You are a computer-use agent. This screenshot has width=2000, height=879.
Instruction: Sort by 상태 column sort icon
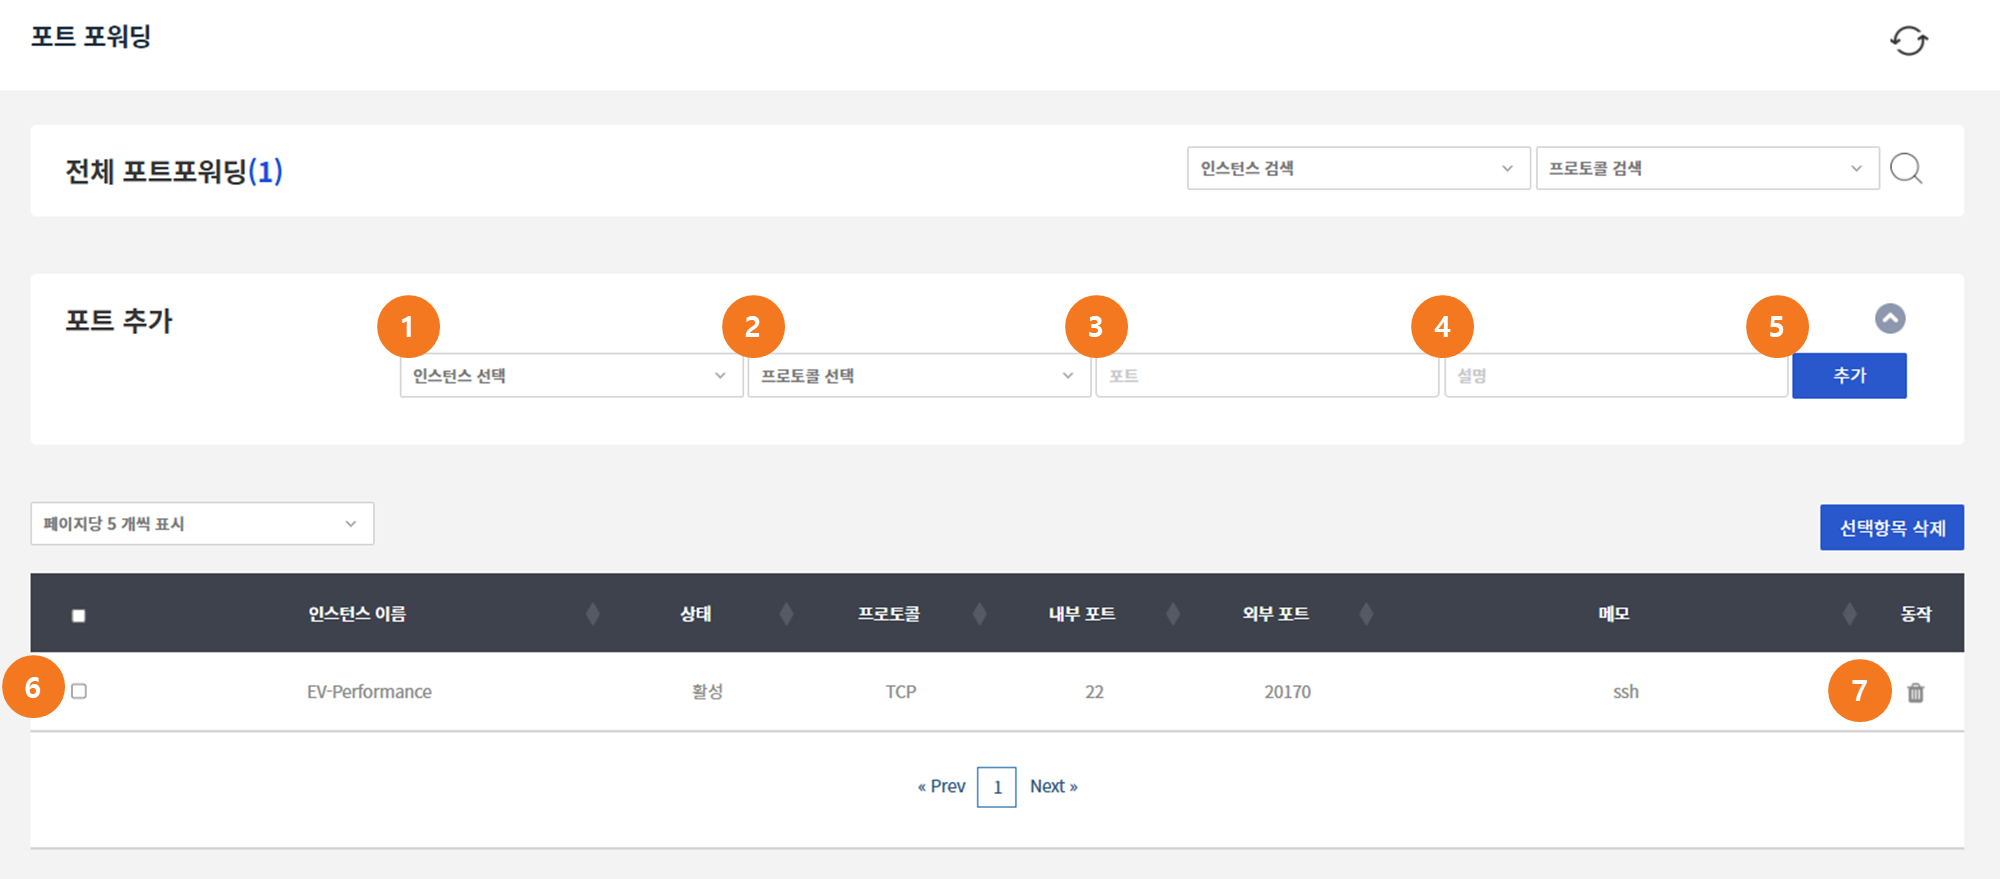[786, 614]
